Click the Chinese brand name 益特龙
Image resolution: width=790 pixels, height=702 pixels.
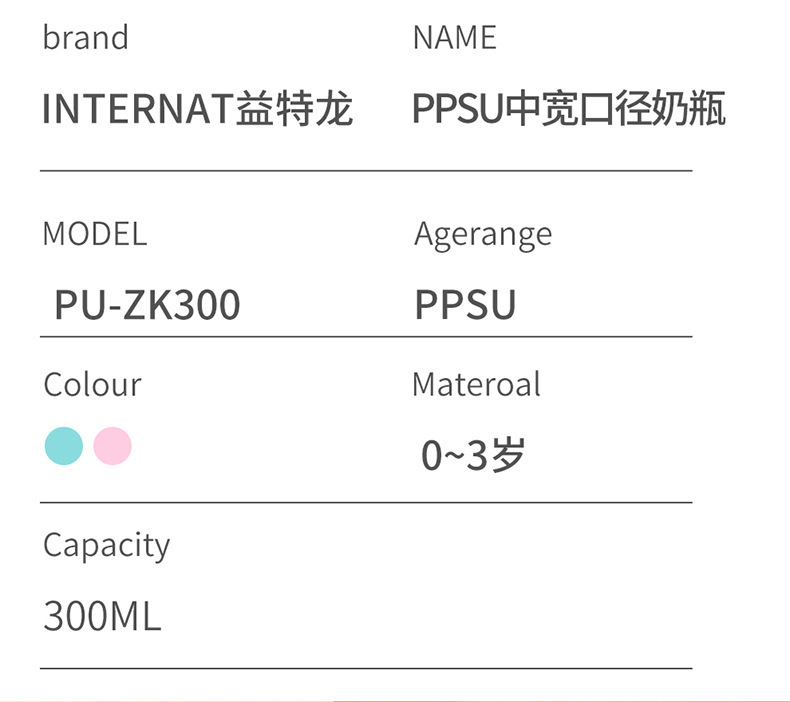294,109
